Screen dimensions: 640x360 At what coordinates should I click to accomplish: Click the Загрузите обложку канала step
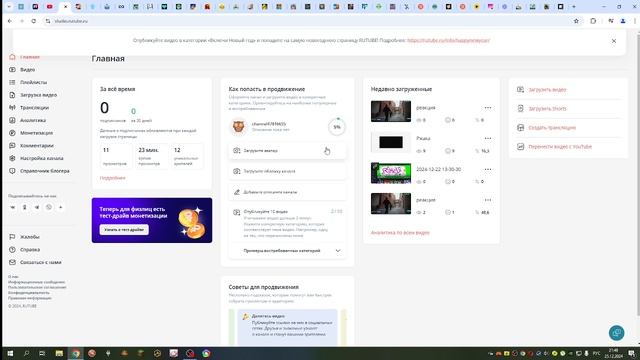coord(287,171)
